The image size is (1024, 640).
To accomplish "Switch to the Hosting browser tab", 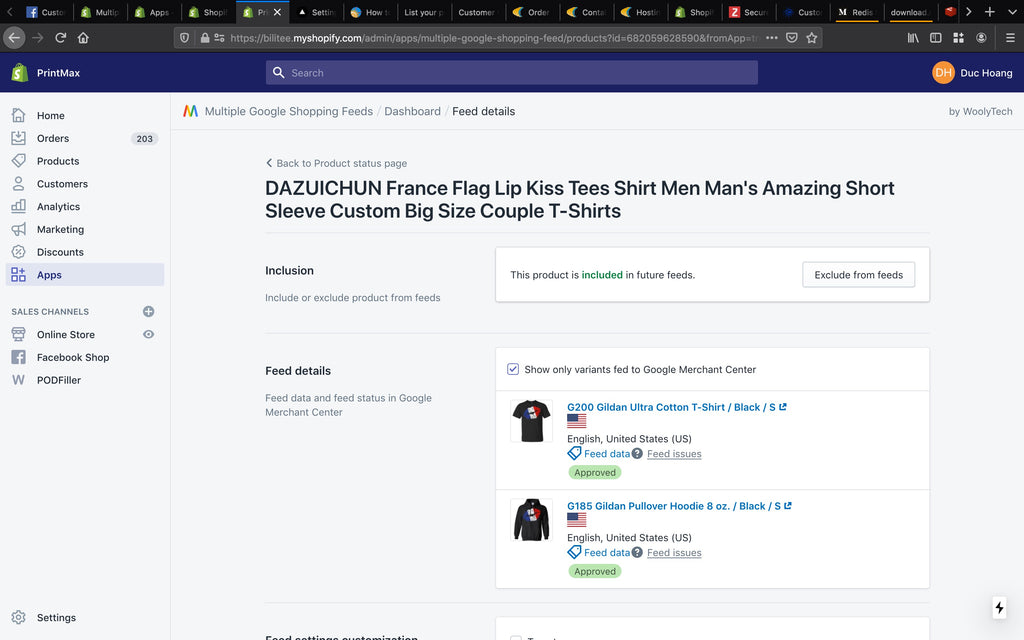I will pos(640,12).
